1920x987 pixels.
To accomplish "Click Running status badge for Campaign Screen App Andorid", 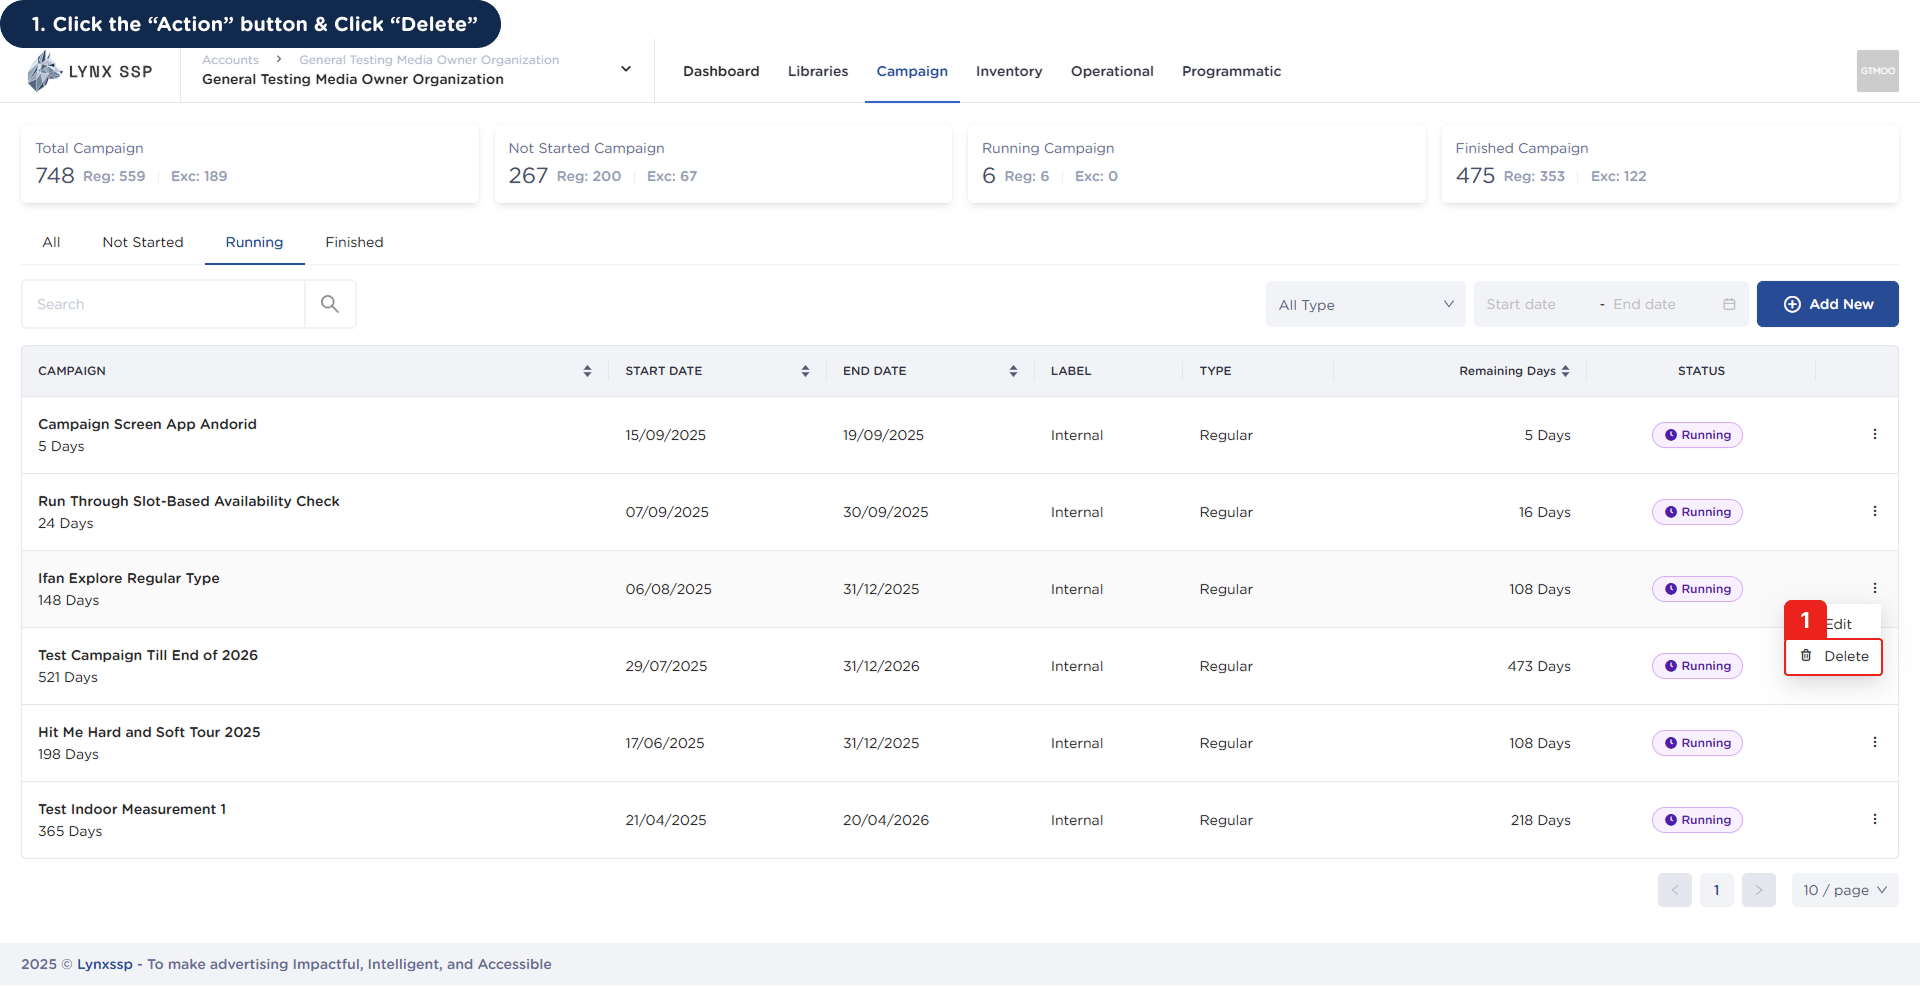I will (1697, 435).
